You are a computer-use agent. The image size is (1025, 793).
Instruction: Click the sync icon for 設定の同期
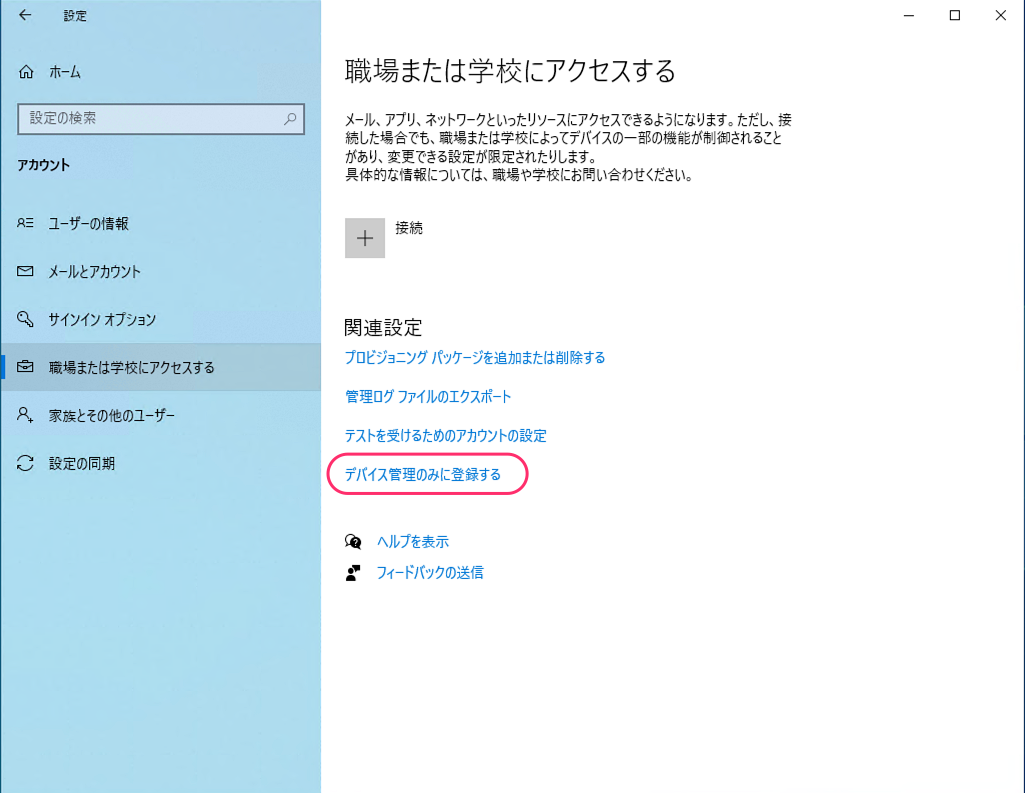pos(26,464)
